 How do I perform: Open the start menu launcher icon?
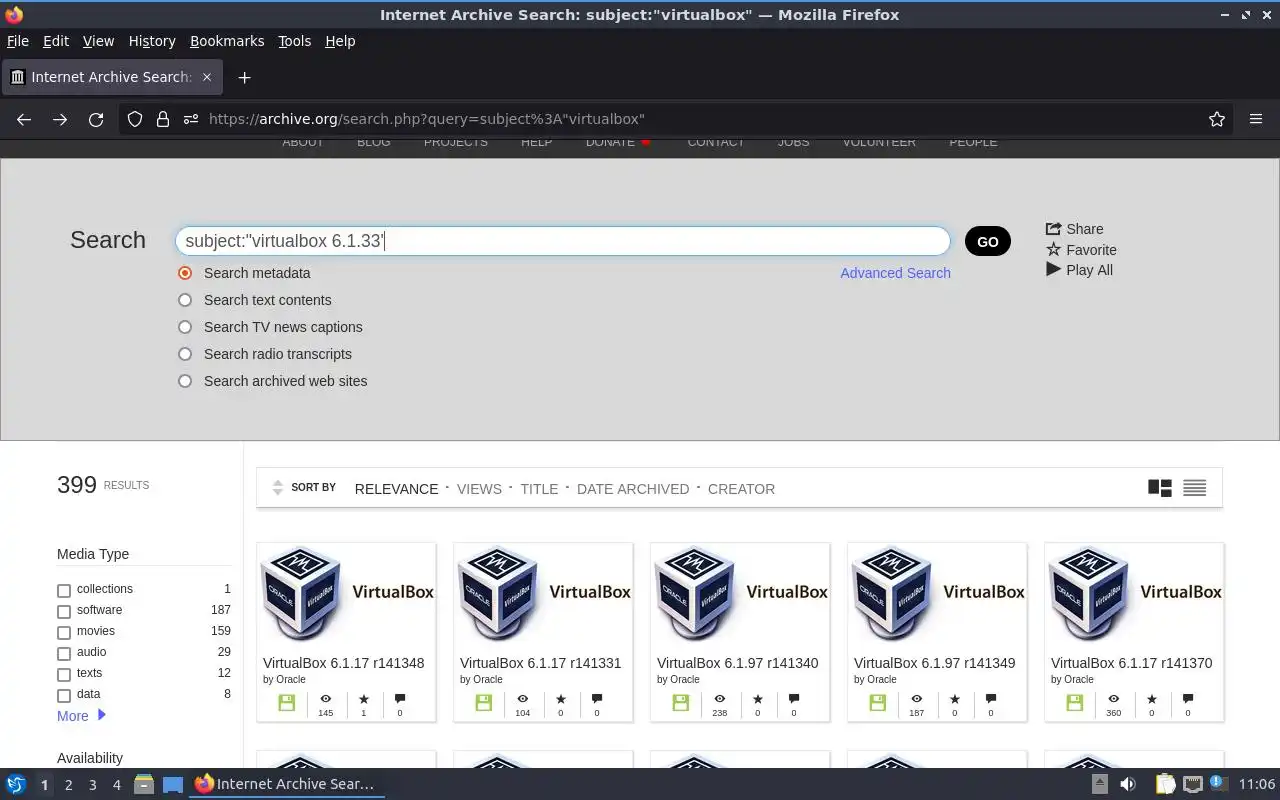pos(16,784)
